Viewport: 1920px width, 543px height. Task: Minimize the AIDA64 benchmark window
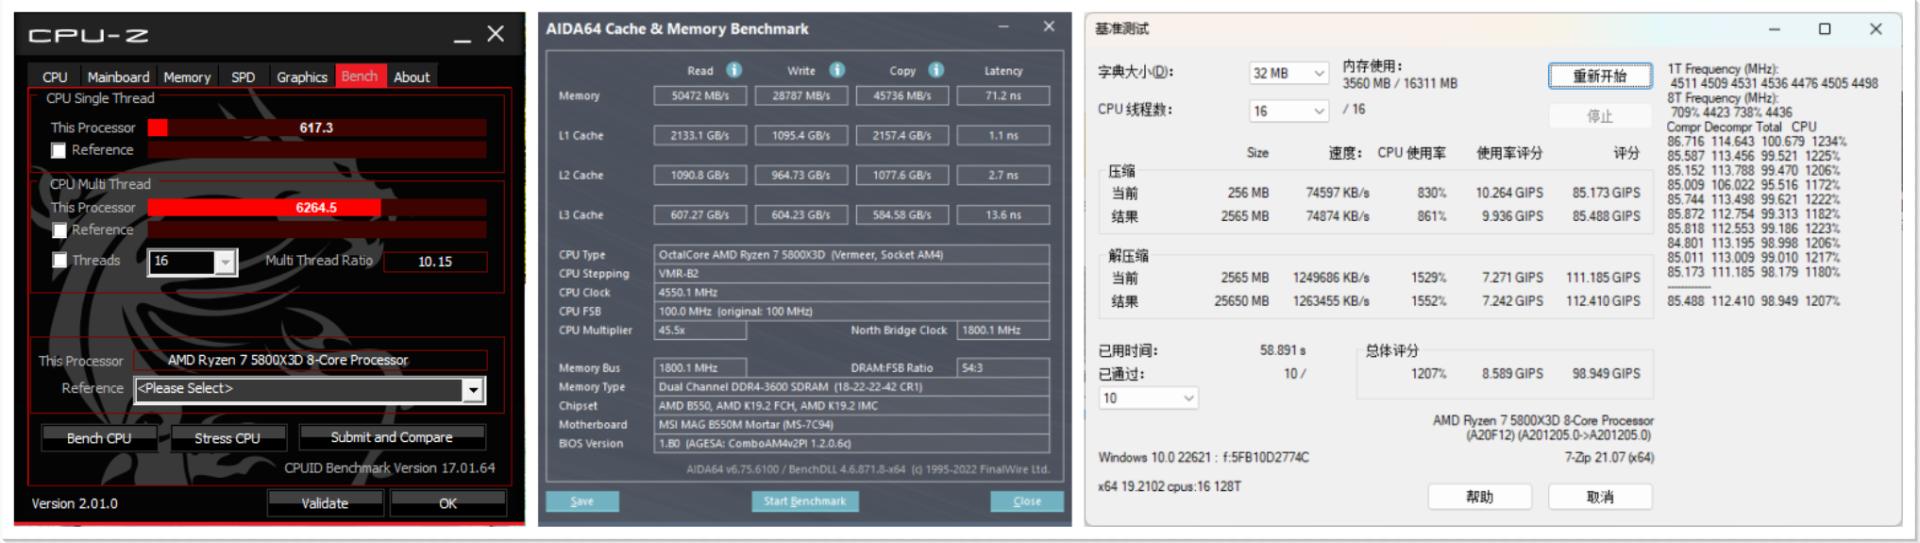coord(1003,27)
